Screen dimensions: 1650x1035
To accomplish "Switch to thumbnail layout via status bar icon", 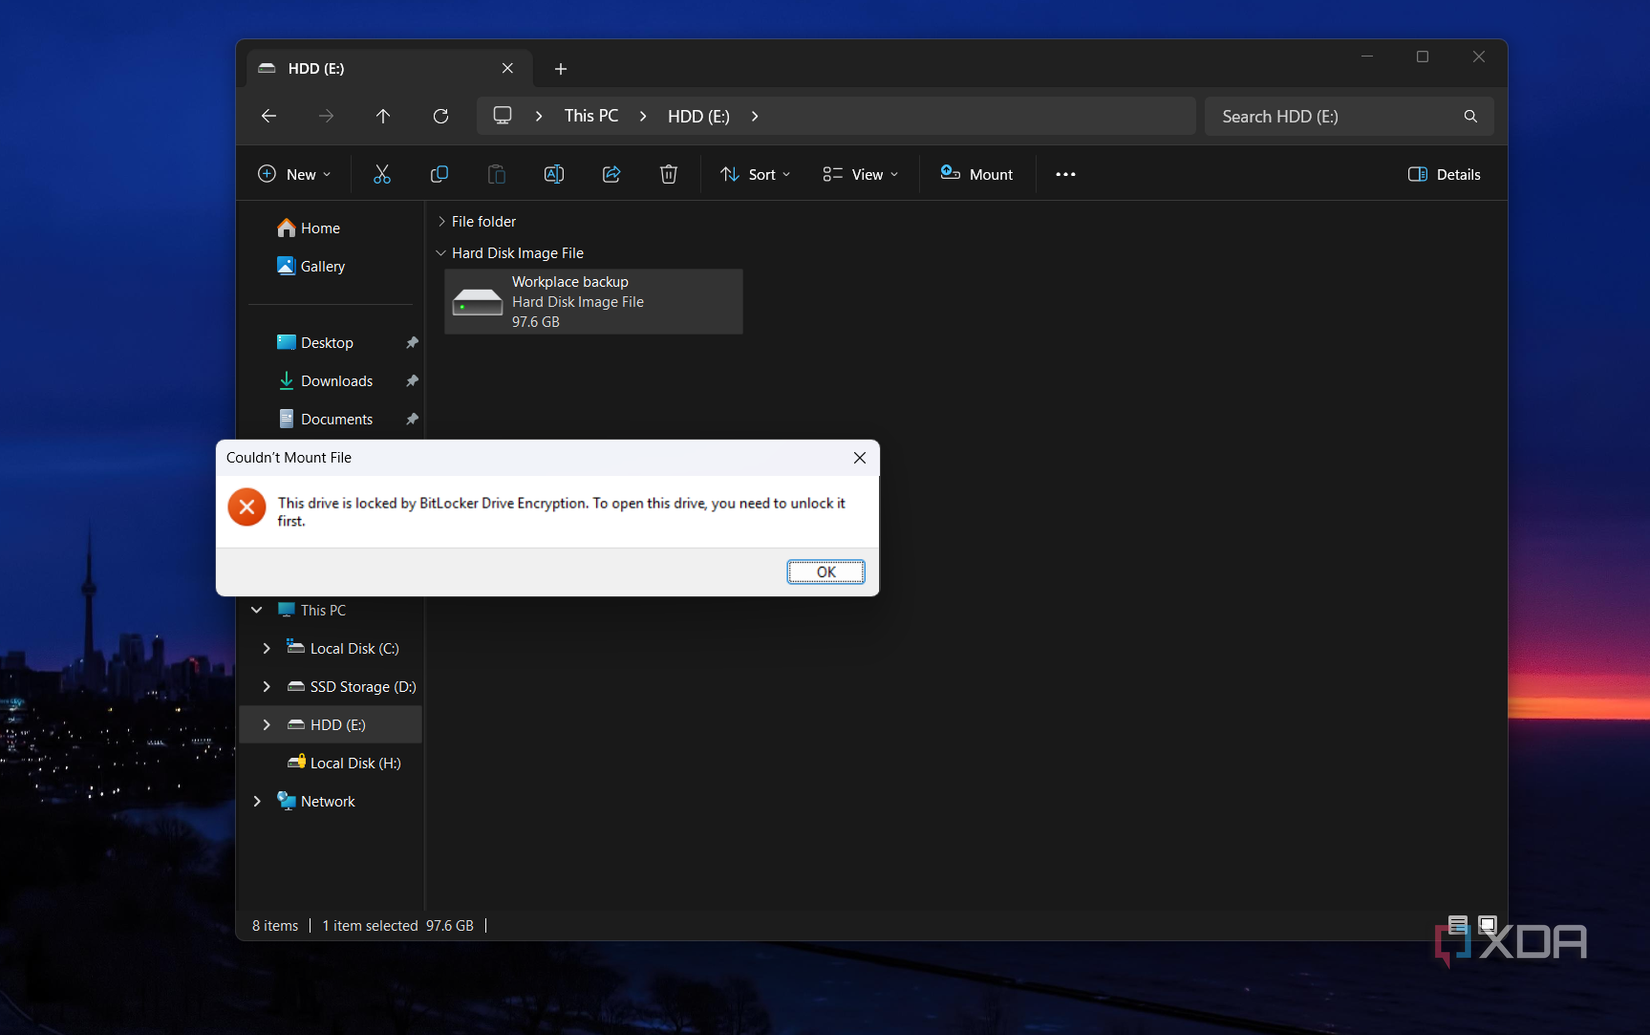I will [x=1488, y=924].
